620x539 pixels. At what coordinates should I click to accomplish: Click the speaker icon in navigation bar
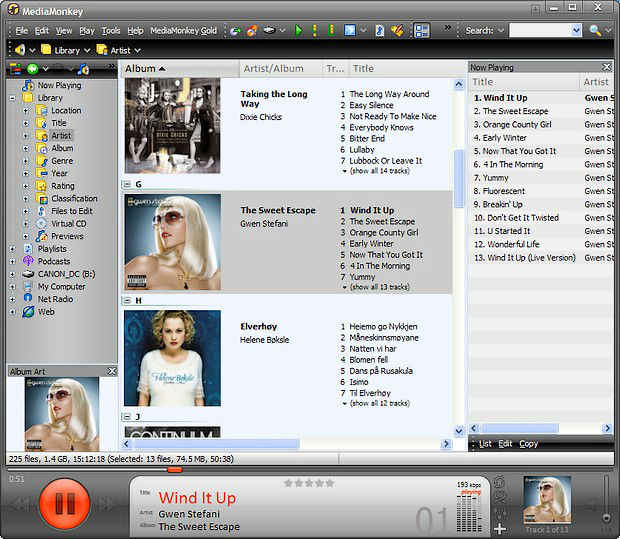20,50
